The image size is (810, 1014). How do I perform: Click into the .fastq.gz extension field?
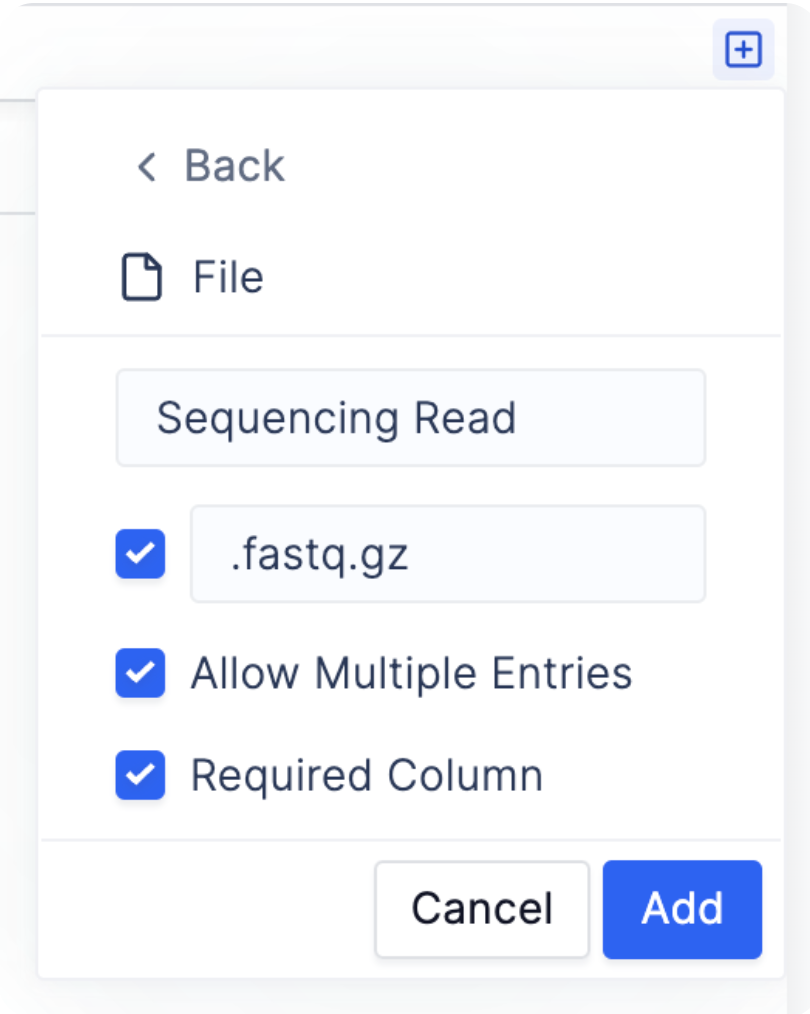pyautogui.click(x=447, y=554)
